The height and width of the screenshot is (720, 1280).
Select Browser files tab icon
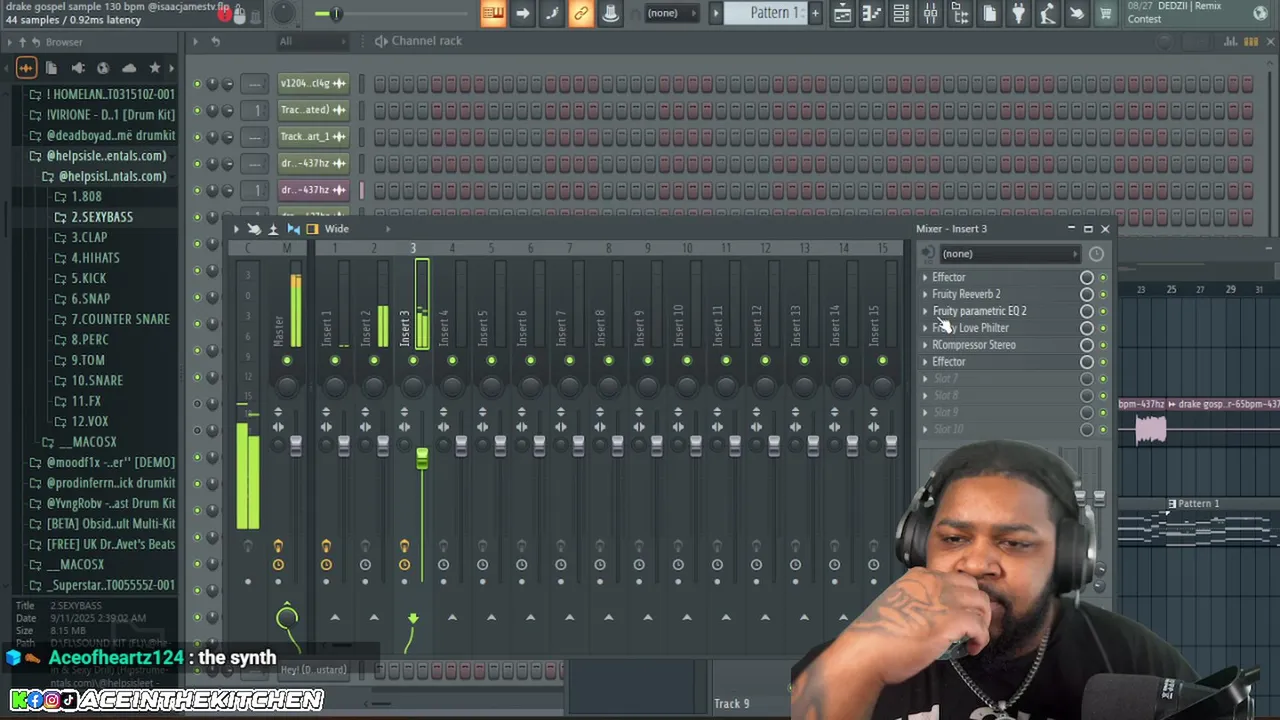tap(51, 68)
